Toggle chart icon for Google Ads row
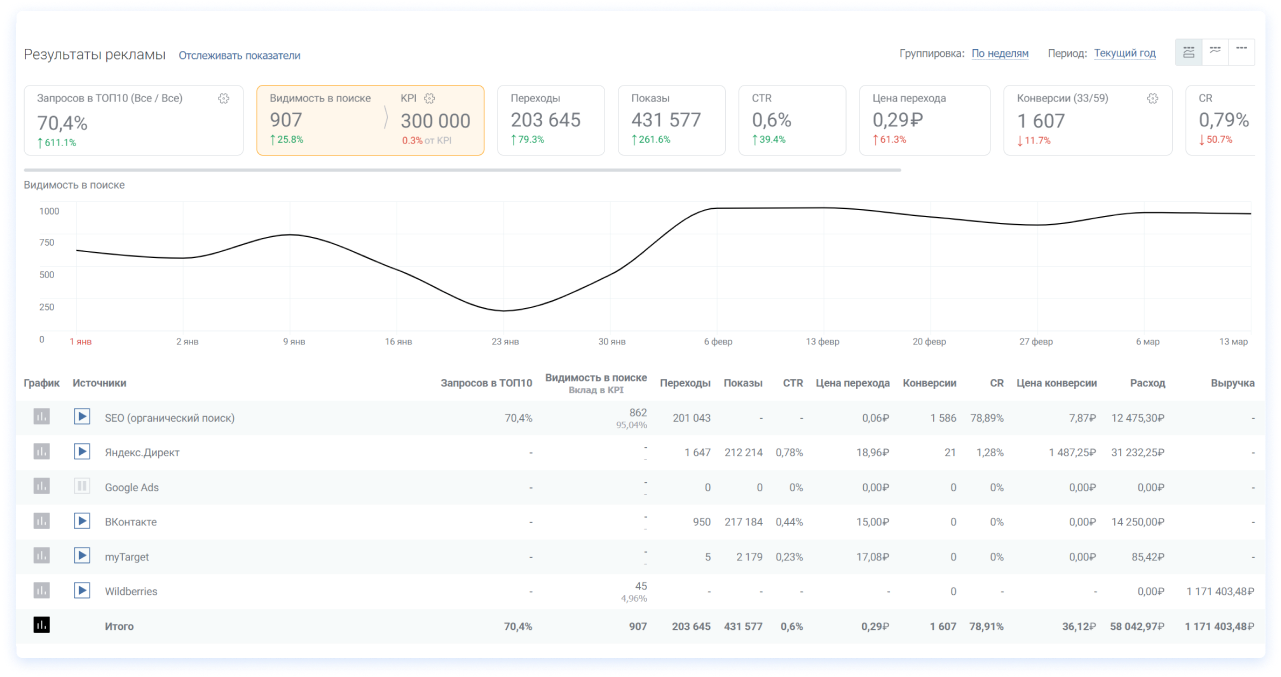 (41, 486)
